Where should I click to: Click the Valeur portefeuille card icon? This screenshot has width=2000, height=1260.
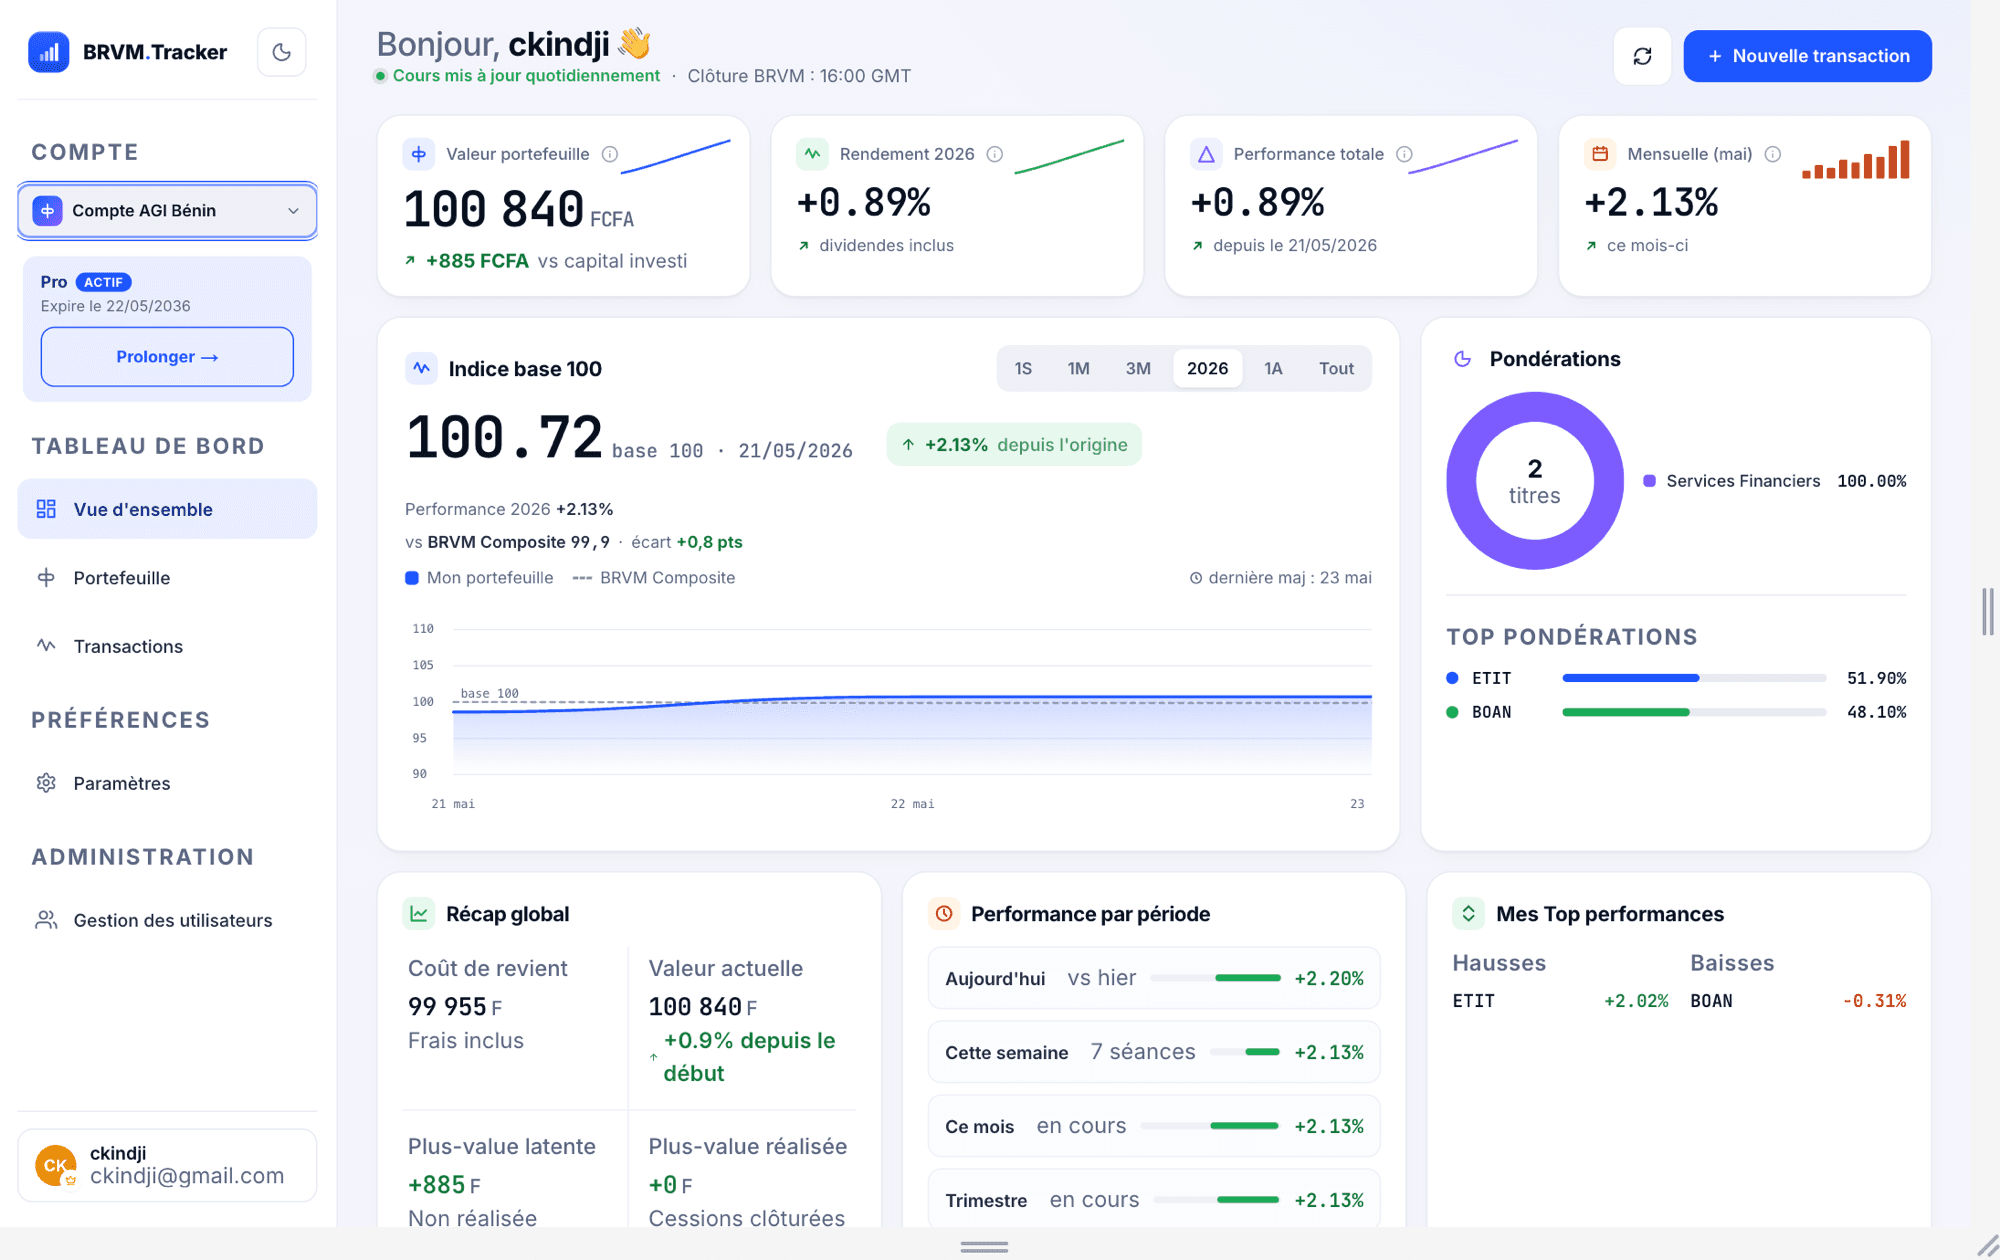pyautogui.click(x=419, y=154)
